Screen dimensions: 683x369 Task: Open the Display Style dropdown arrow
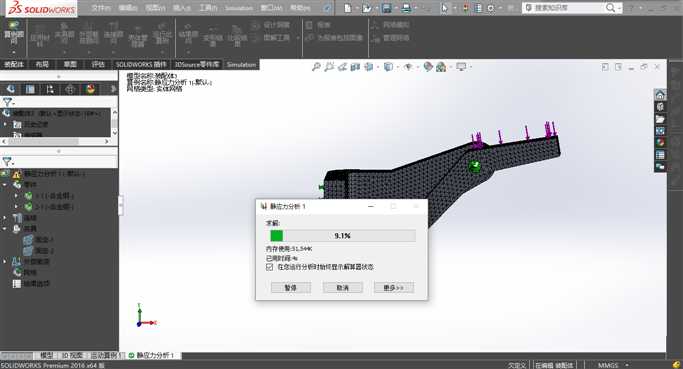(397, 67)
